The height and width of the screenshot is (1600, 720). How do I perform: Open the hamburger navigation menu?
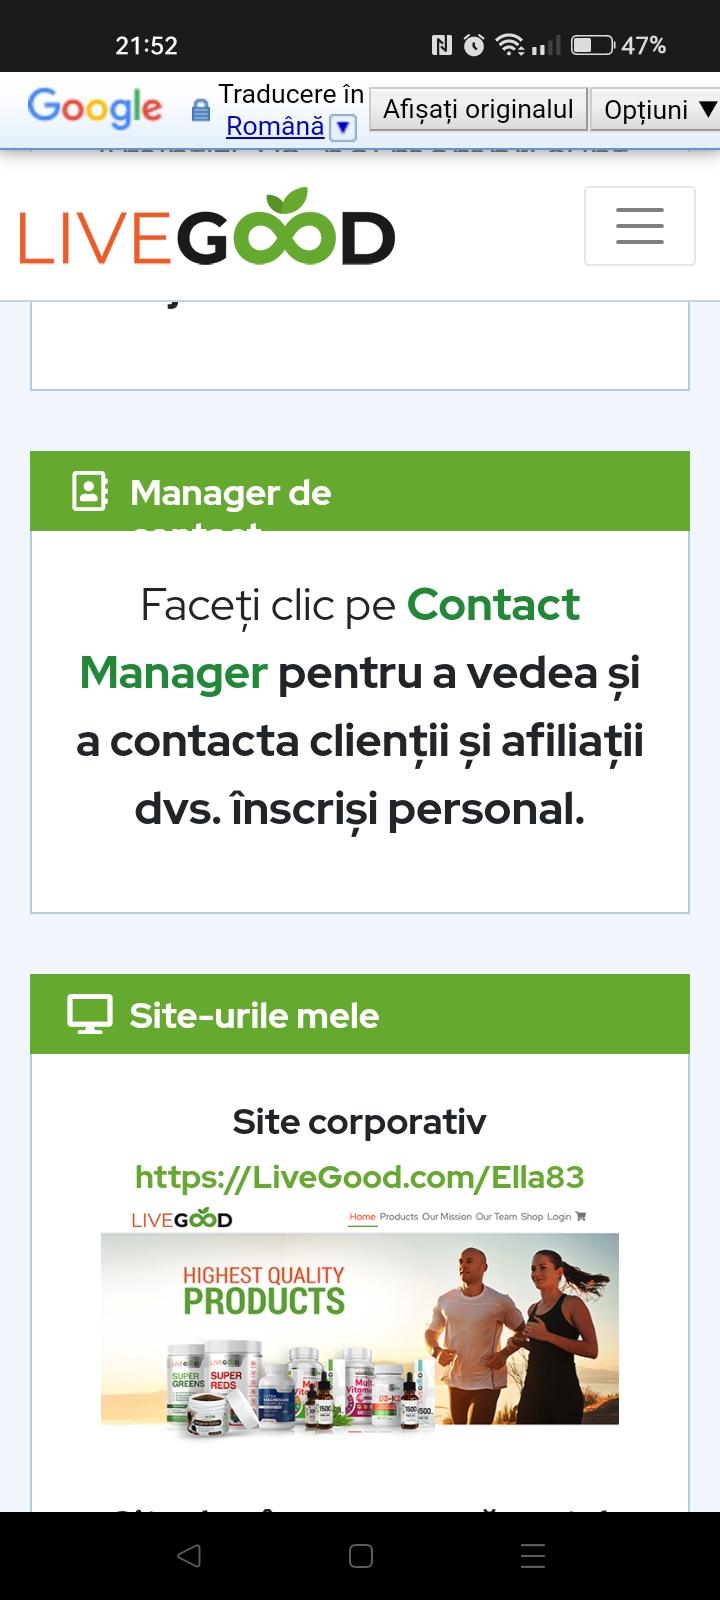coord(639,226)
